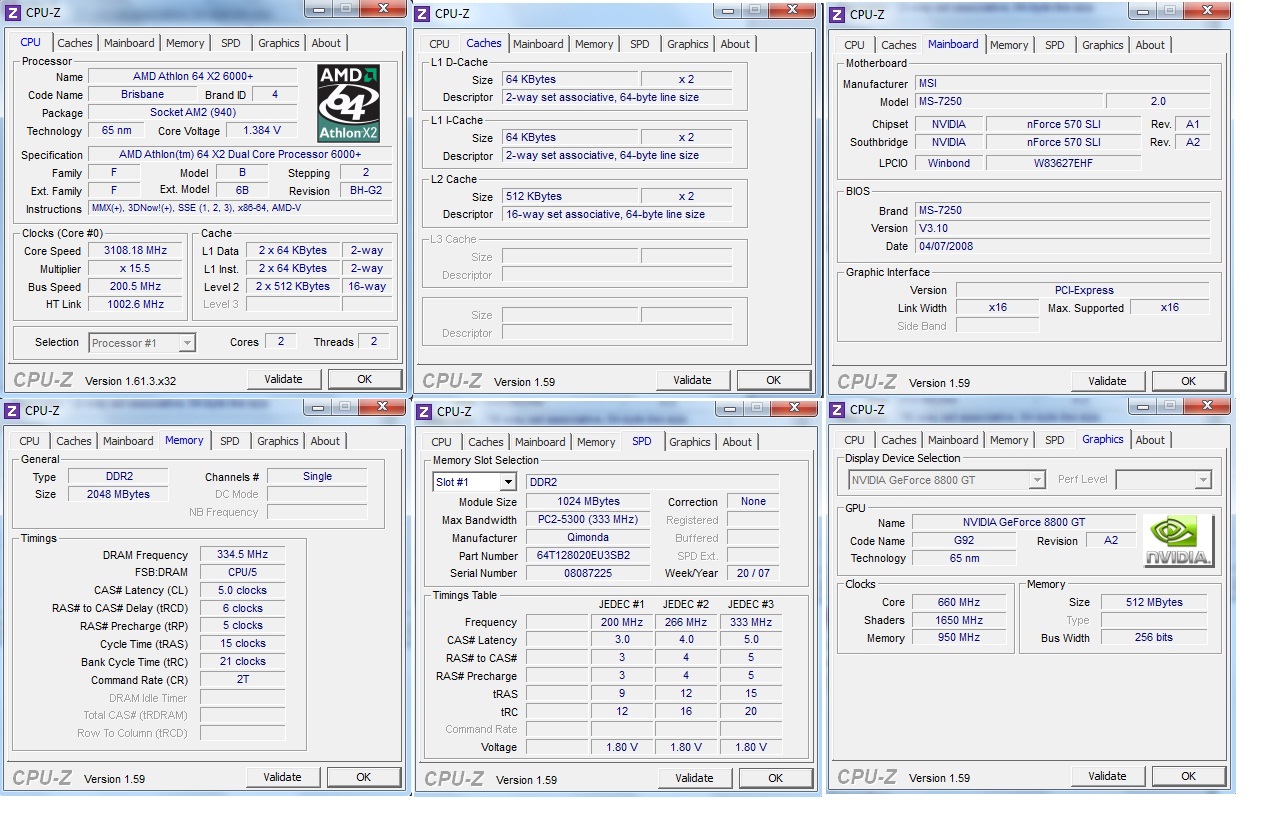Image resolution: width=1272 pixels, height=836 pixels.
Task: Open the About tab in the CPU window
Action: coord(326,43)
